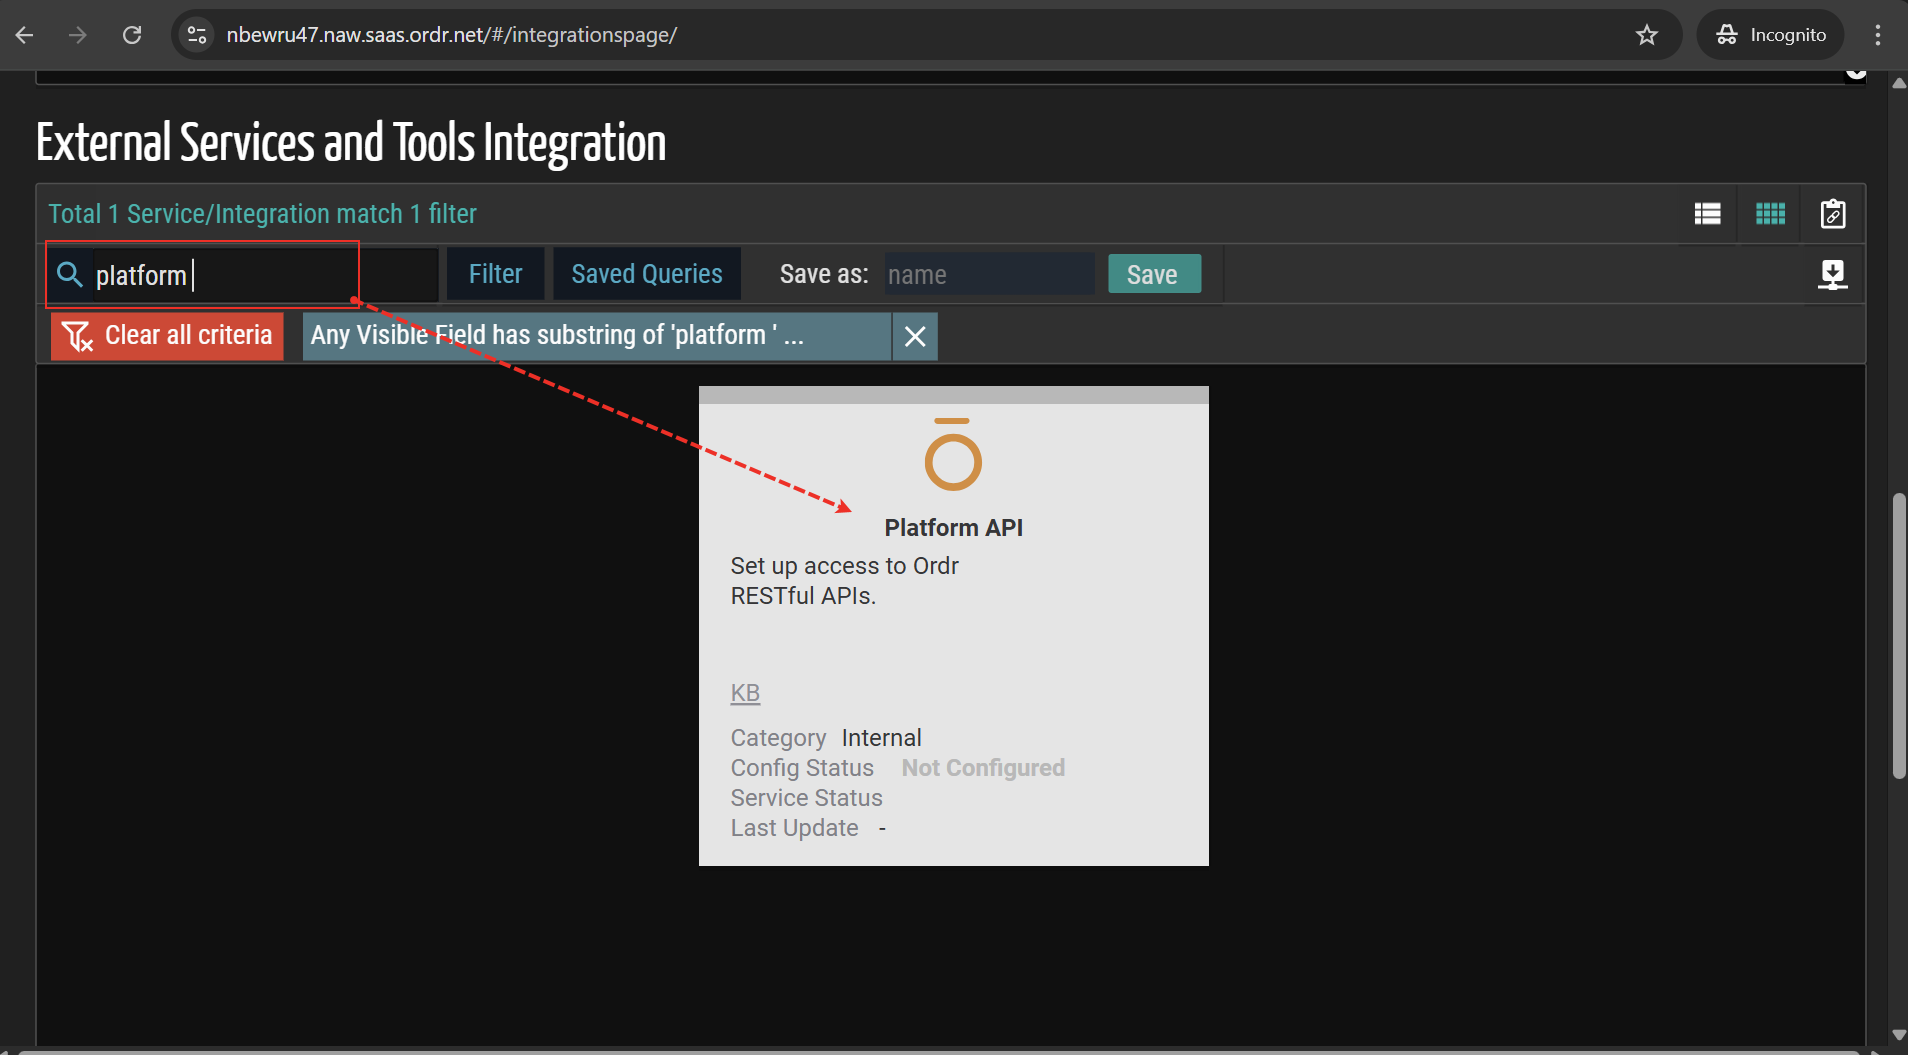1908x1055 pixels.
Task: Click the Filter button
Action: (495, 274)
